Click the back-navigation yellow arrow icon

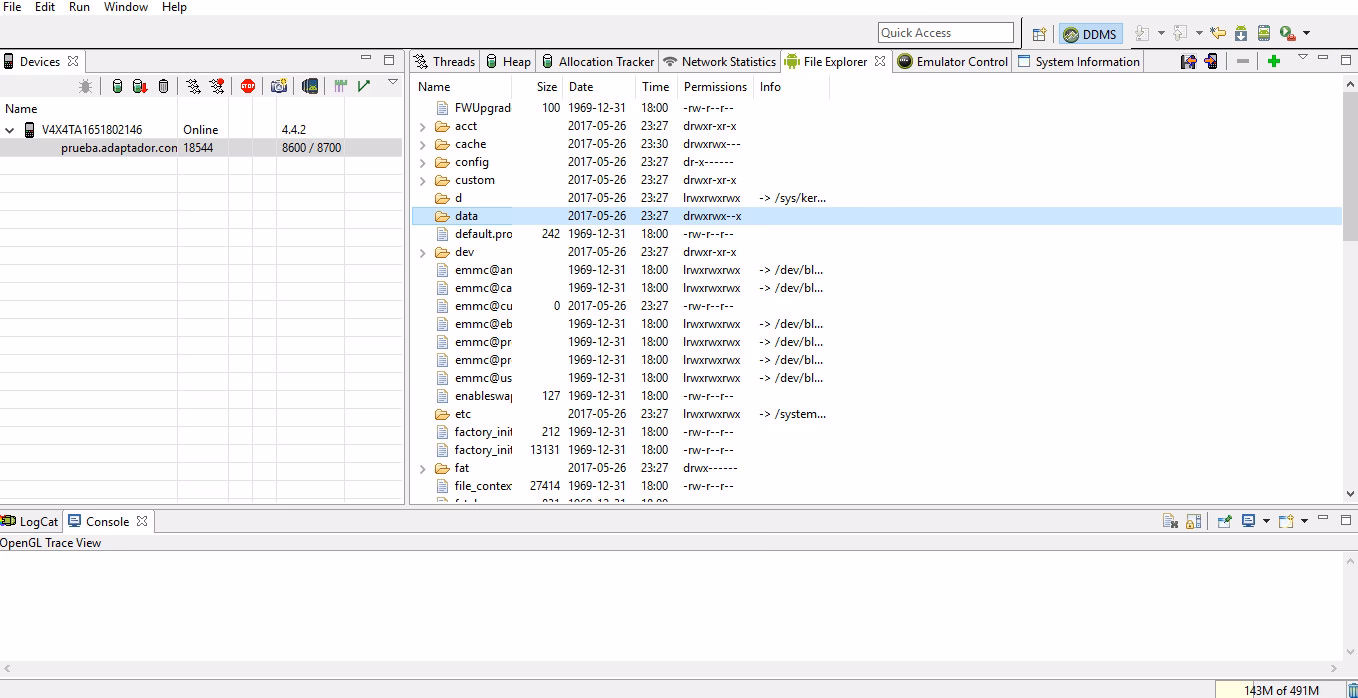coord(1218,33)
